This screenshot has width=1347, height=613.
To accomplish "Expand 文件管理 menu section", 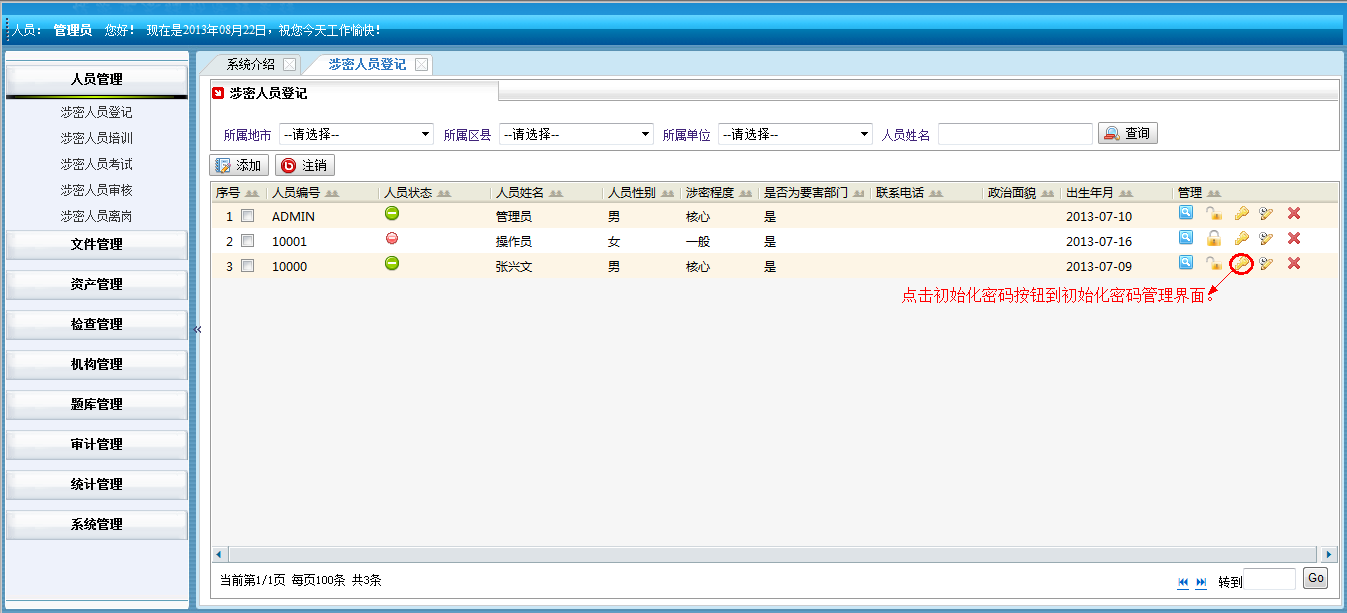I will click(97, 245).
